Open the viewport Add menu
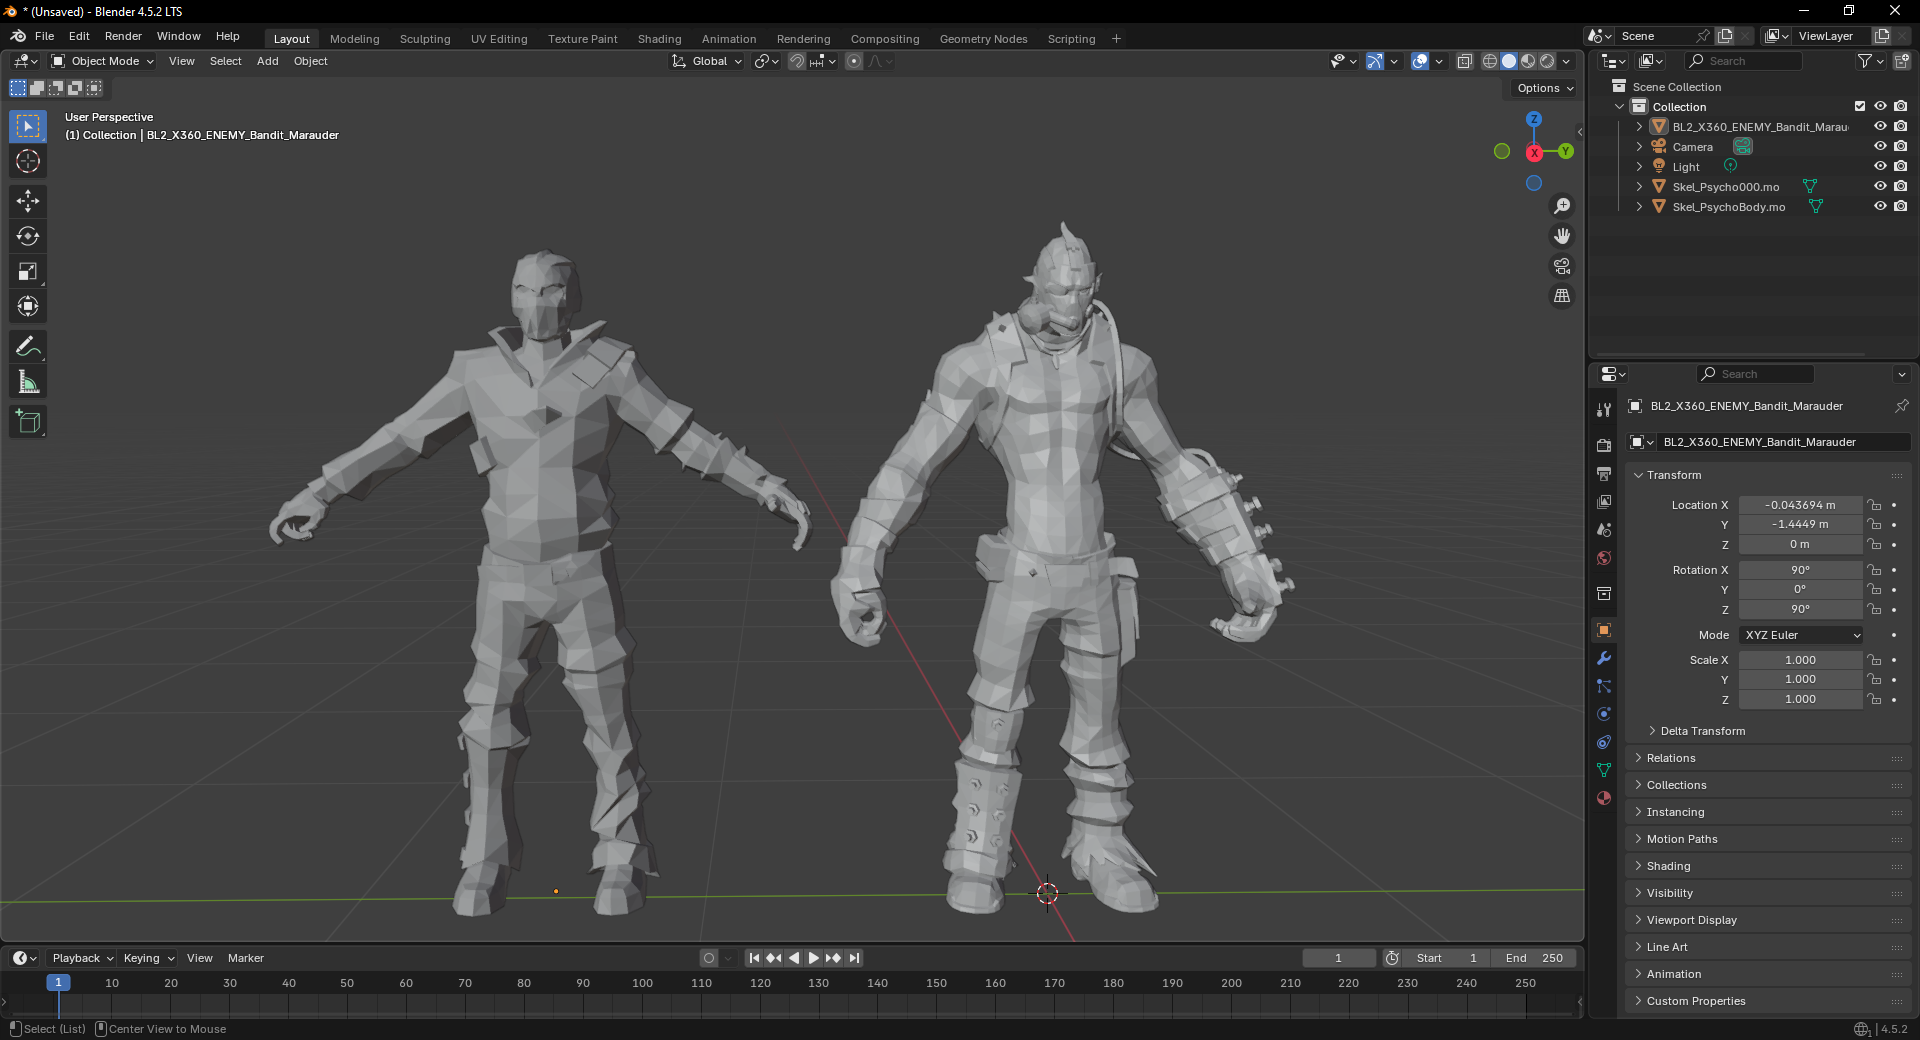Viewport: 1920px width, 1040px height. click(x=267, y=61)
